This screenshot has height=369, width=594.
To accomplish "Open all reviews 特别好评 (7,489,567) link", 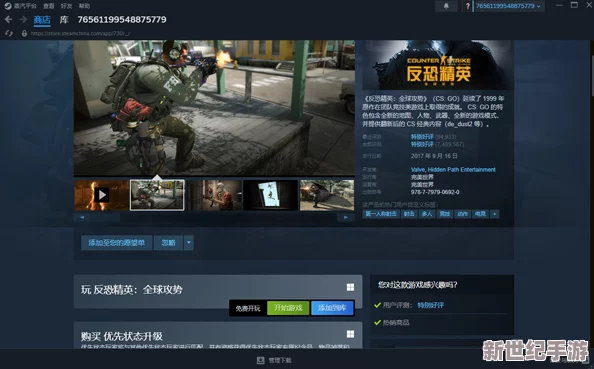I will pos(437,144).
